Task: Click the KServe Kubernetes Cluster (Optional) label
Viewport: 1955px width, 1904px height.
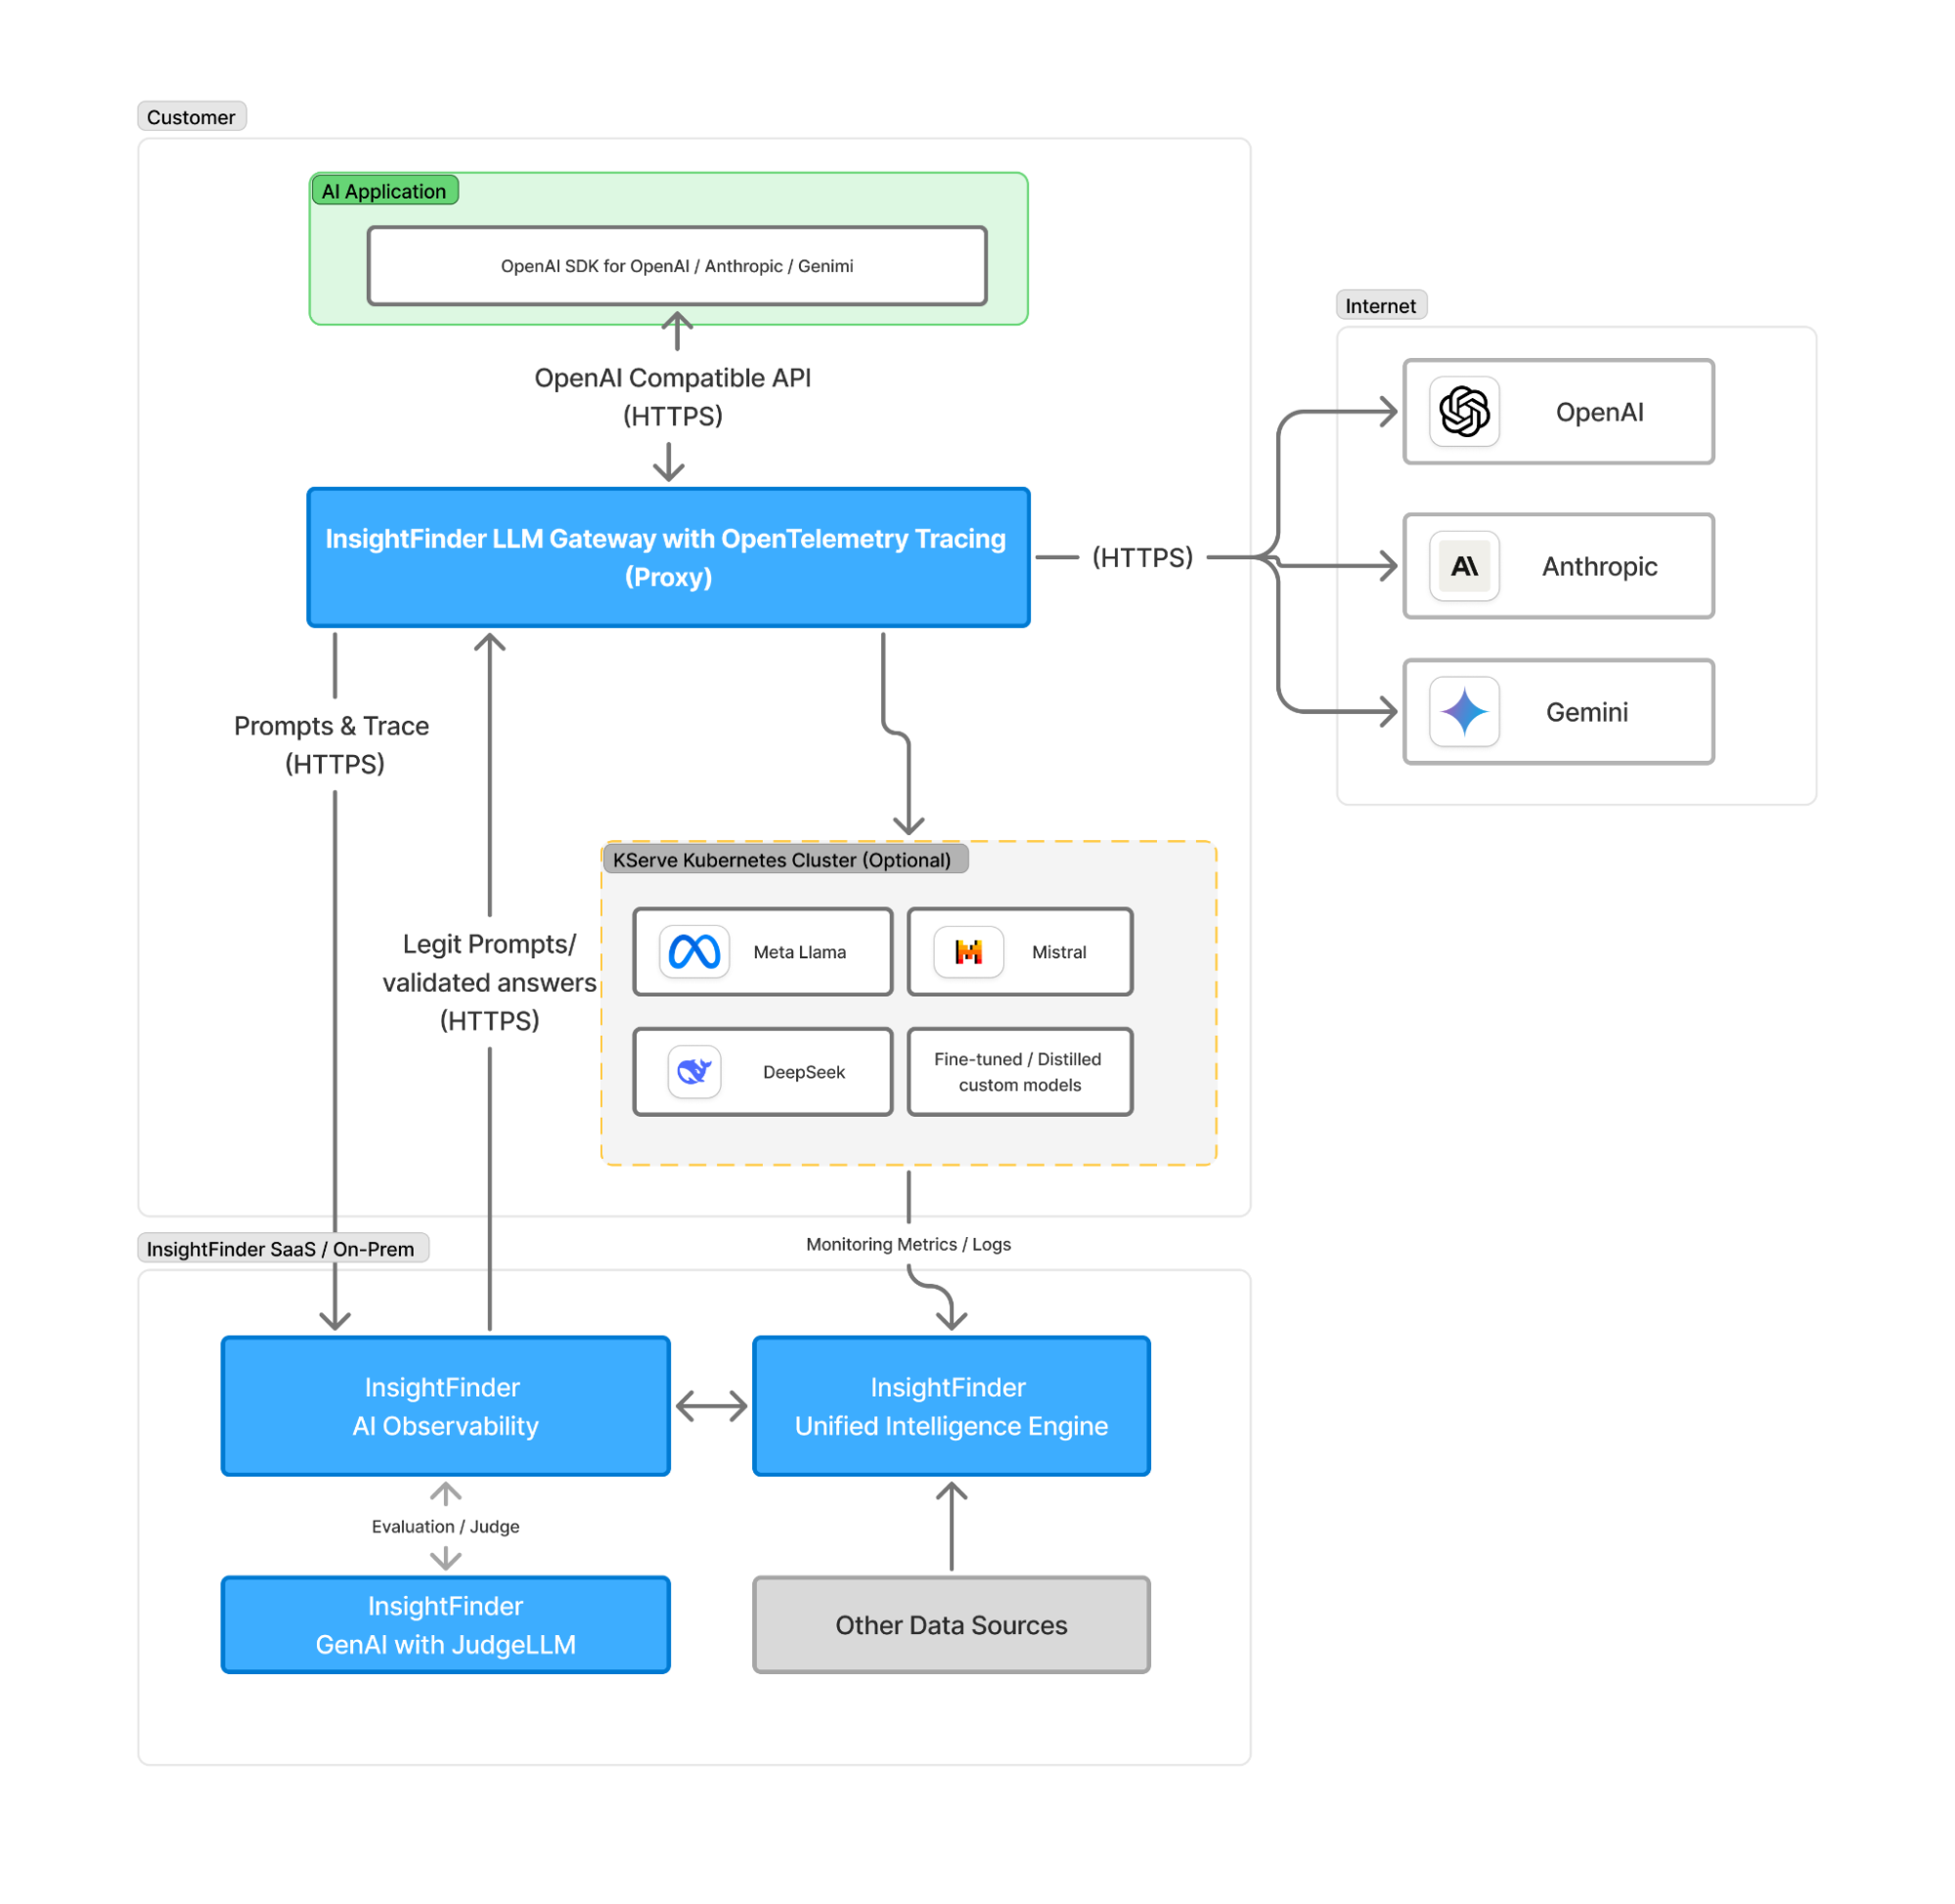Action: [x=783, y=860]
